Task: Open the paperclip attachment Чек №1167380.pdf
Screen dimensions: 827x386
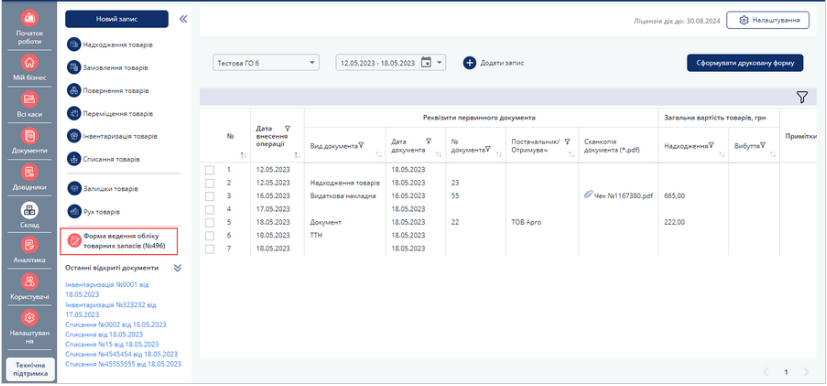Action: pos(588,195)
